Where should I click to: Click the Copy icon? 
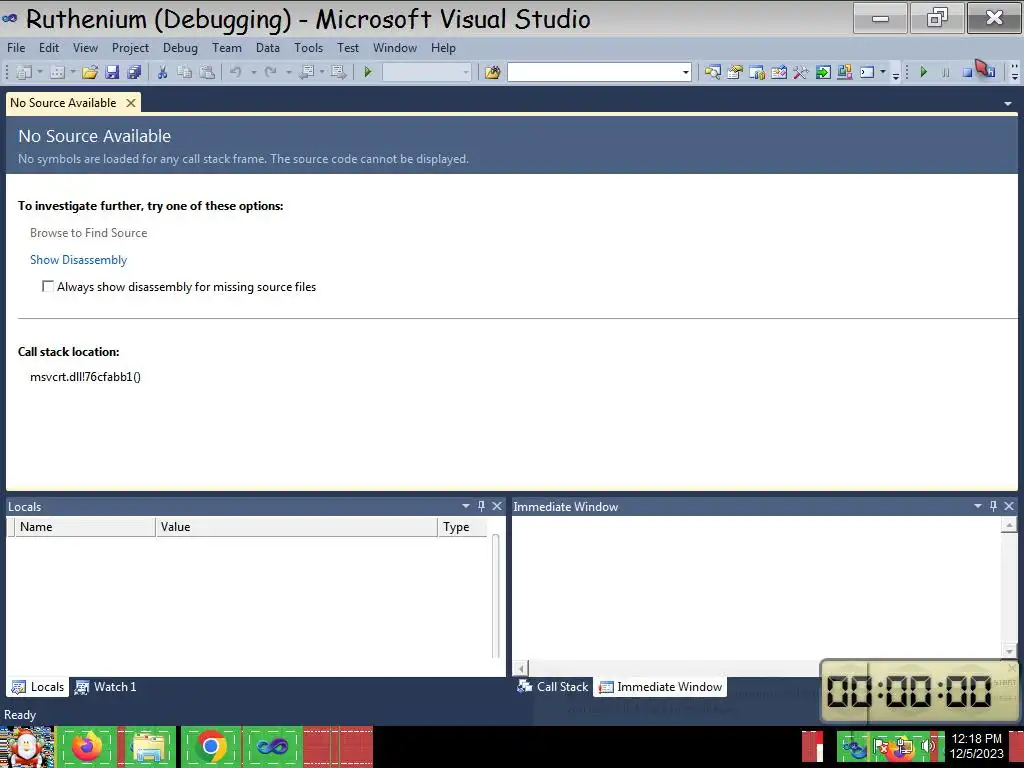click(x=185, y=72)
